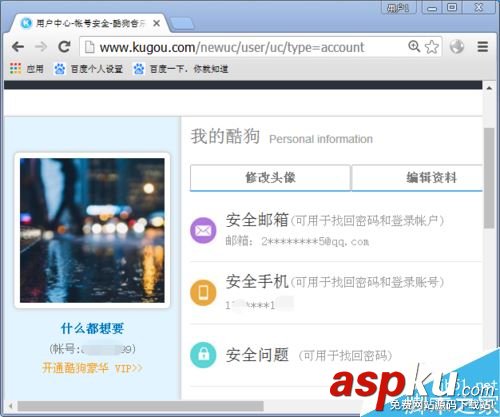Minimize the browser window
This screenshot has width=500, height=417.
click(x=432, y=7)
